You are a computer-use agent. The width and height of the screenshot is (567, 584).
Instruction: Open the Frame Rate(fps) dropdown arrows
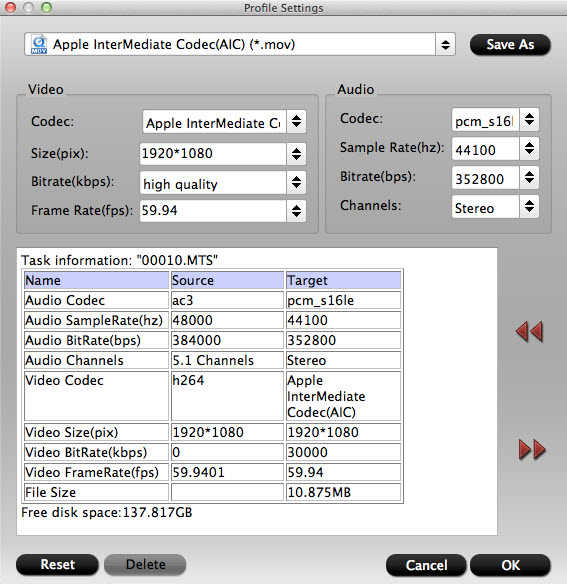(297, 211)
